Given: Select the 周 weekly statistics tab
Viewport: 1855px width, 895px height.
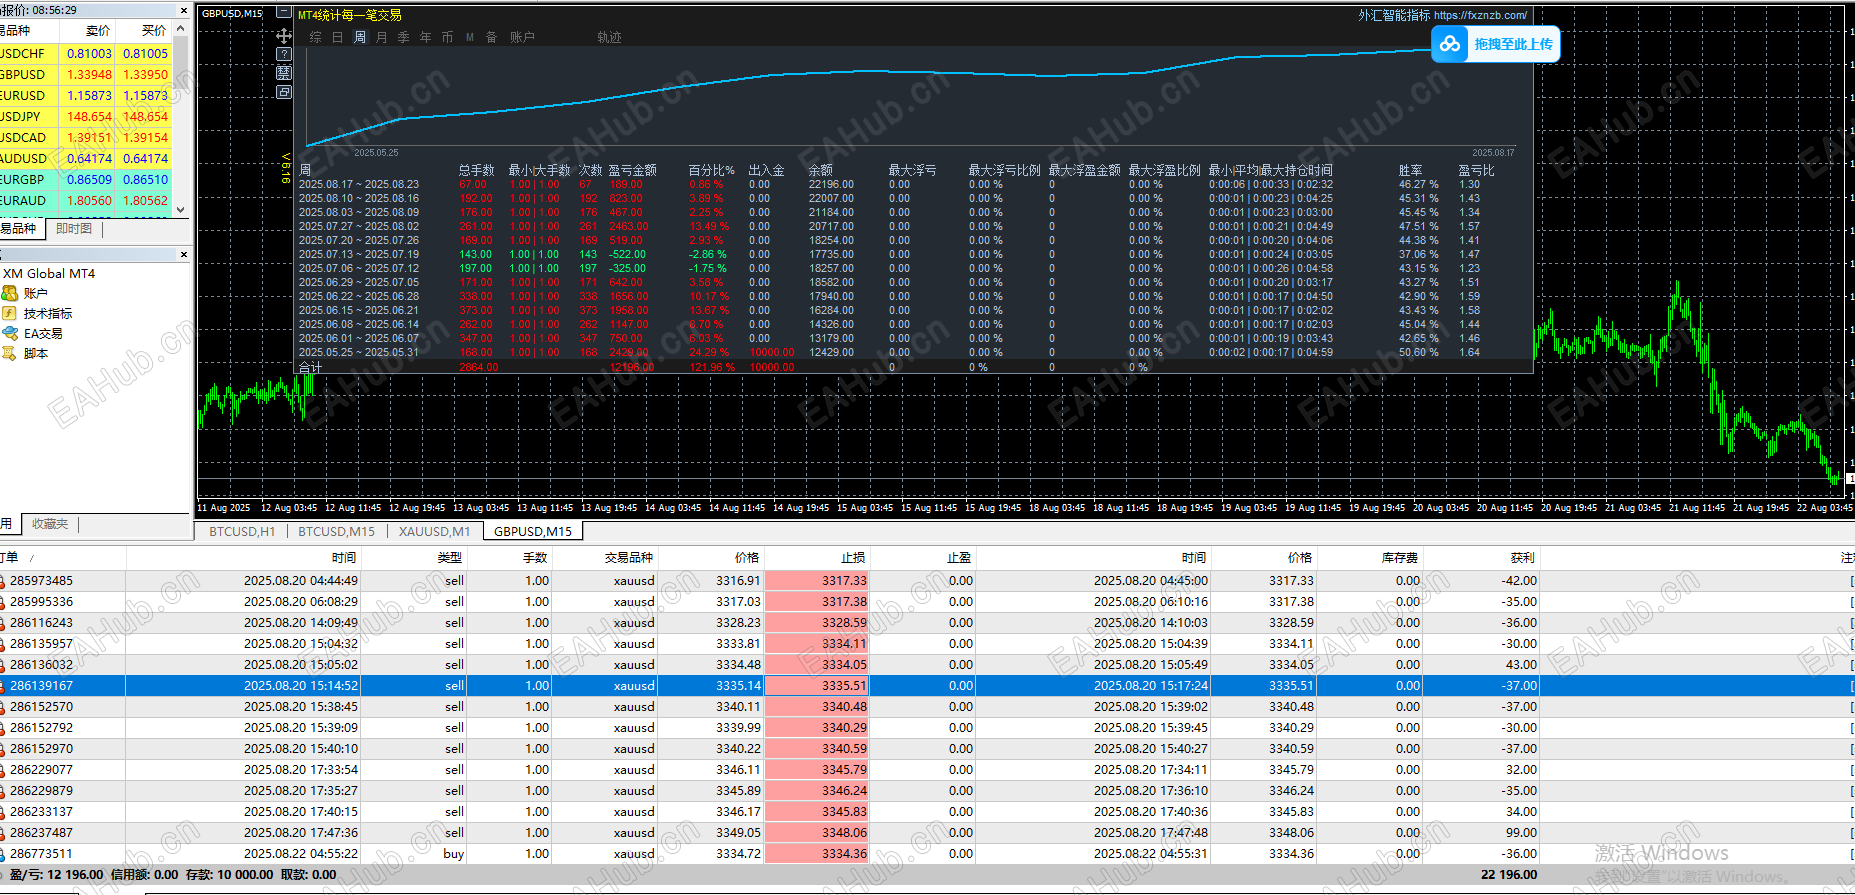Looking at the screenshot, I should click(360, 37).
